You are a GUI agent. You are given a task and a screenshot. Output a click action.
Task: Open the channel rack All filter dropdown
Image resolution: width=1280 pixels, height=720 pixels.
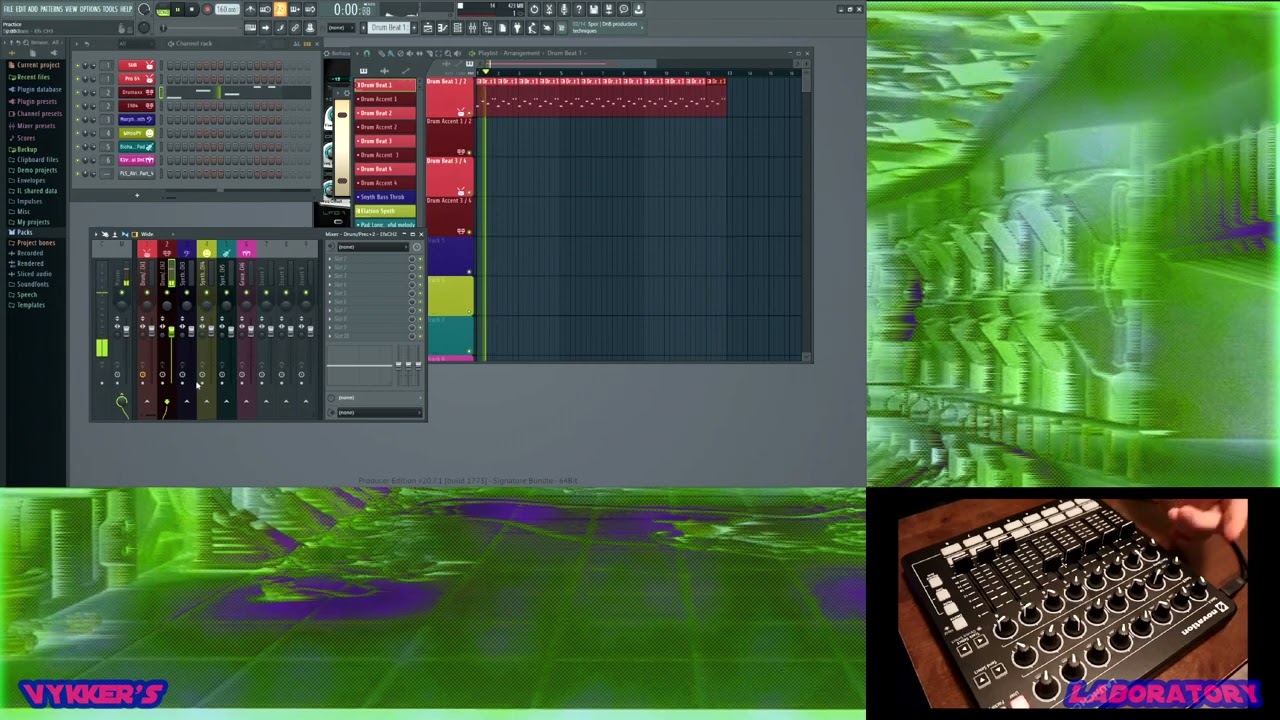(136, 43)
